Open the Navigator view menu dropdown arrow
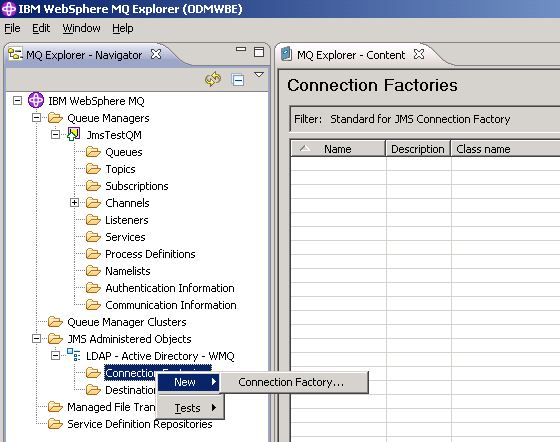The width and height of the screenshot is (560, 442). [259, 75]
